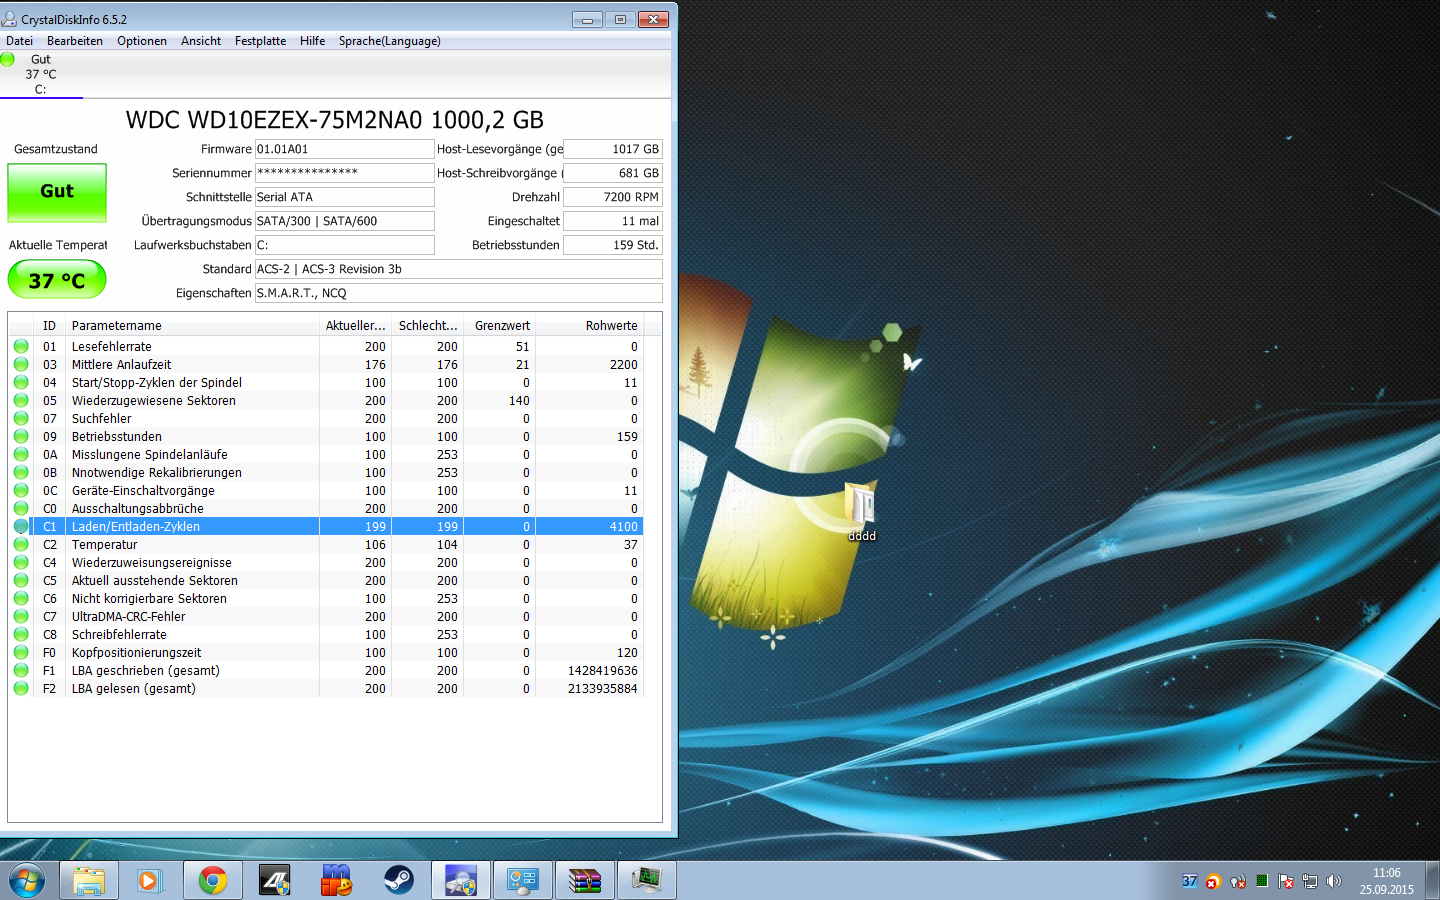Click the 37 temperature tray icon
Image resolution: width=1440 pixels, height=900 pixels.
pos(1189,881)
